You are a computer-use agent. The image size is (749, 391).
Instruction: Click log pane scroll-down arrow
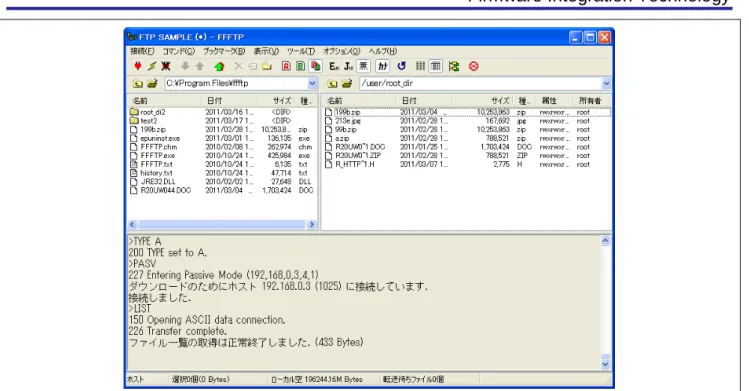click(605, 364)
